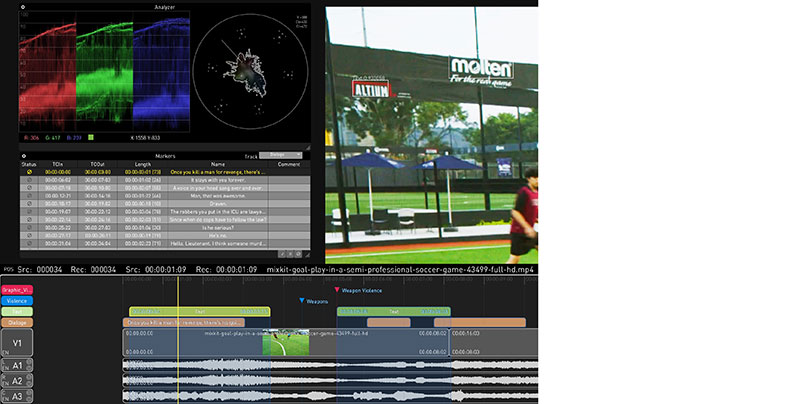Select the 'Man, that was awesome.' marker row

[218, 195]
